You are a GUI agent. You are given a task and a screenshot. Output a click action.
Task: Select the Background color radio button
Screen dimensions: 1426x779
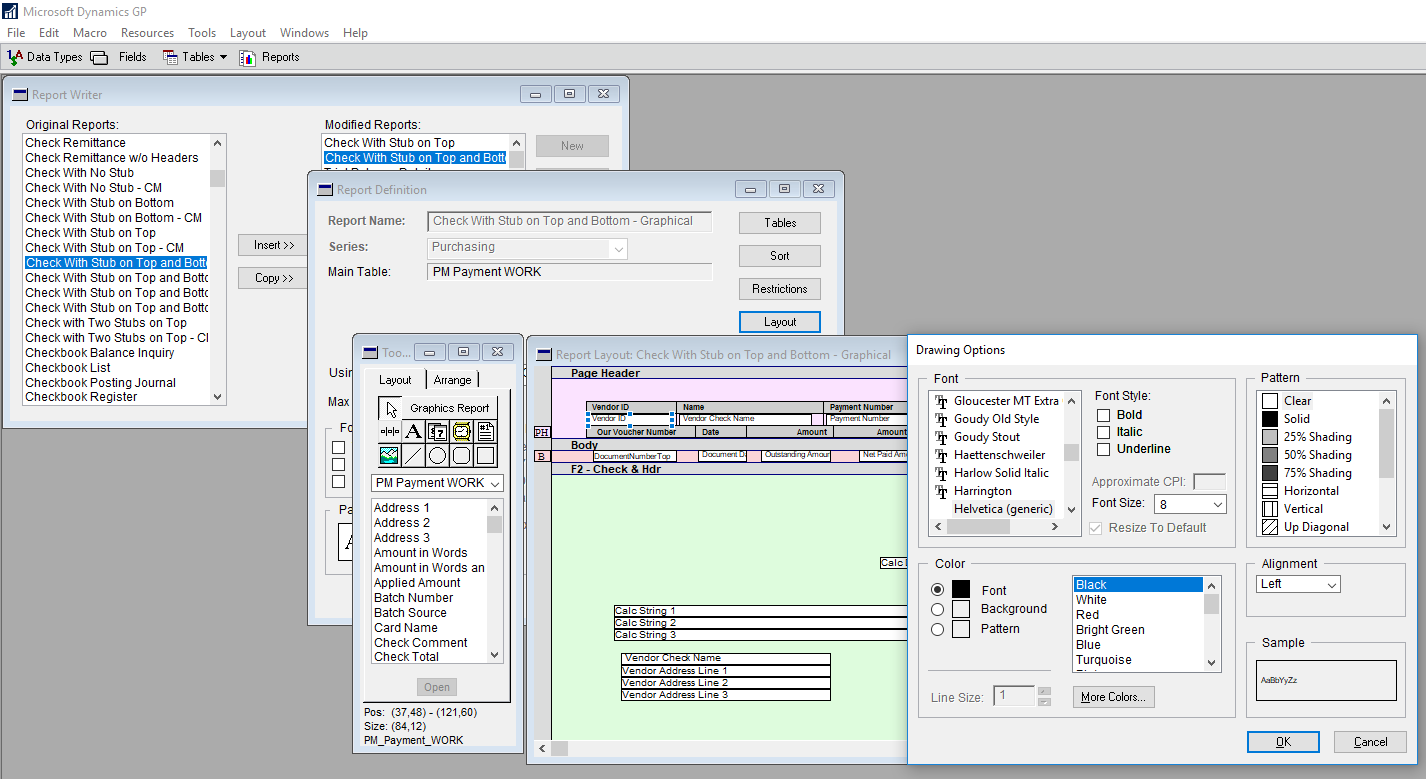pos(938,609)
